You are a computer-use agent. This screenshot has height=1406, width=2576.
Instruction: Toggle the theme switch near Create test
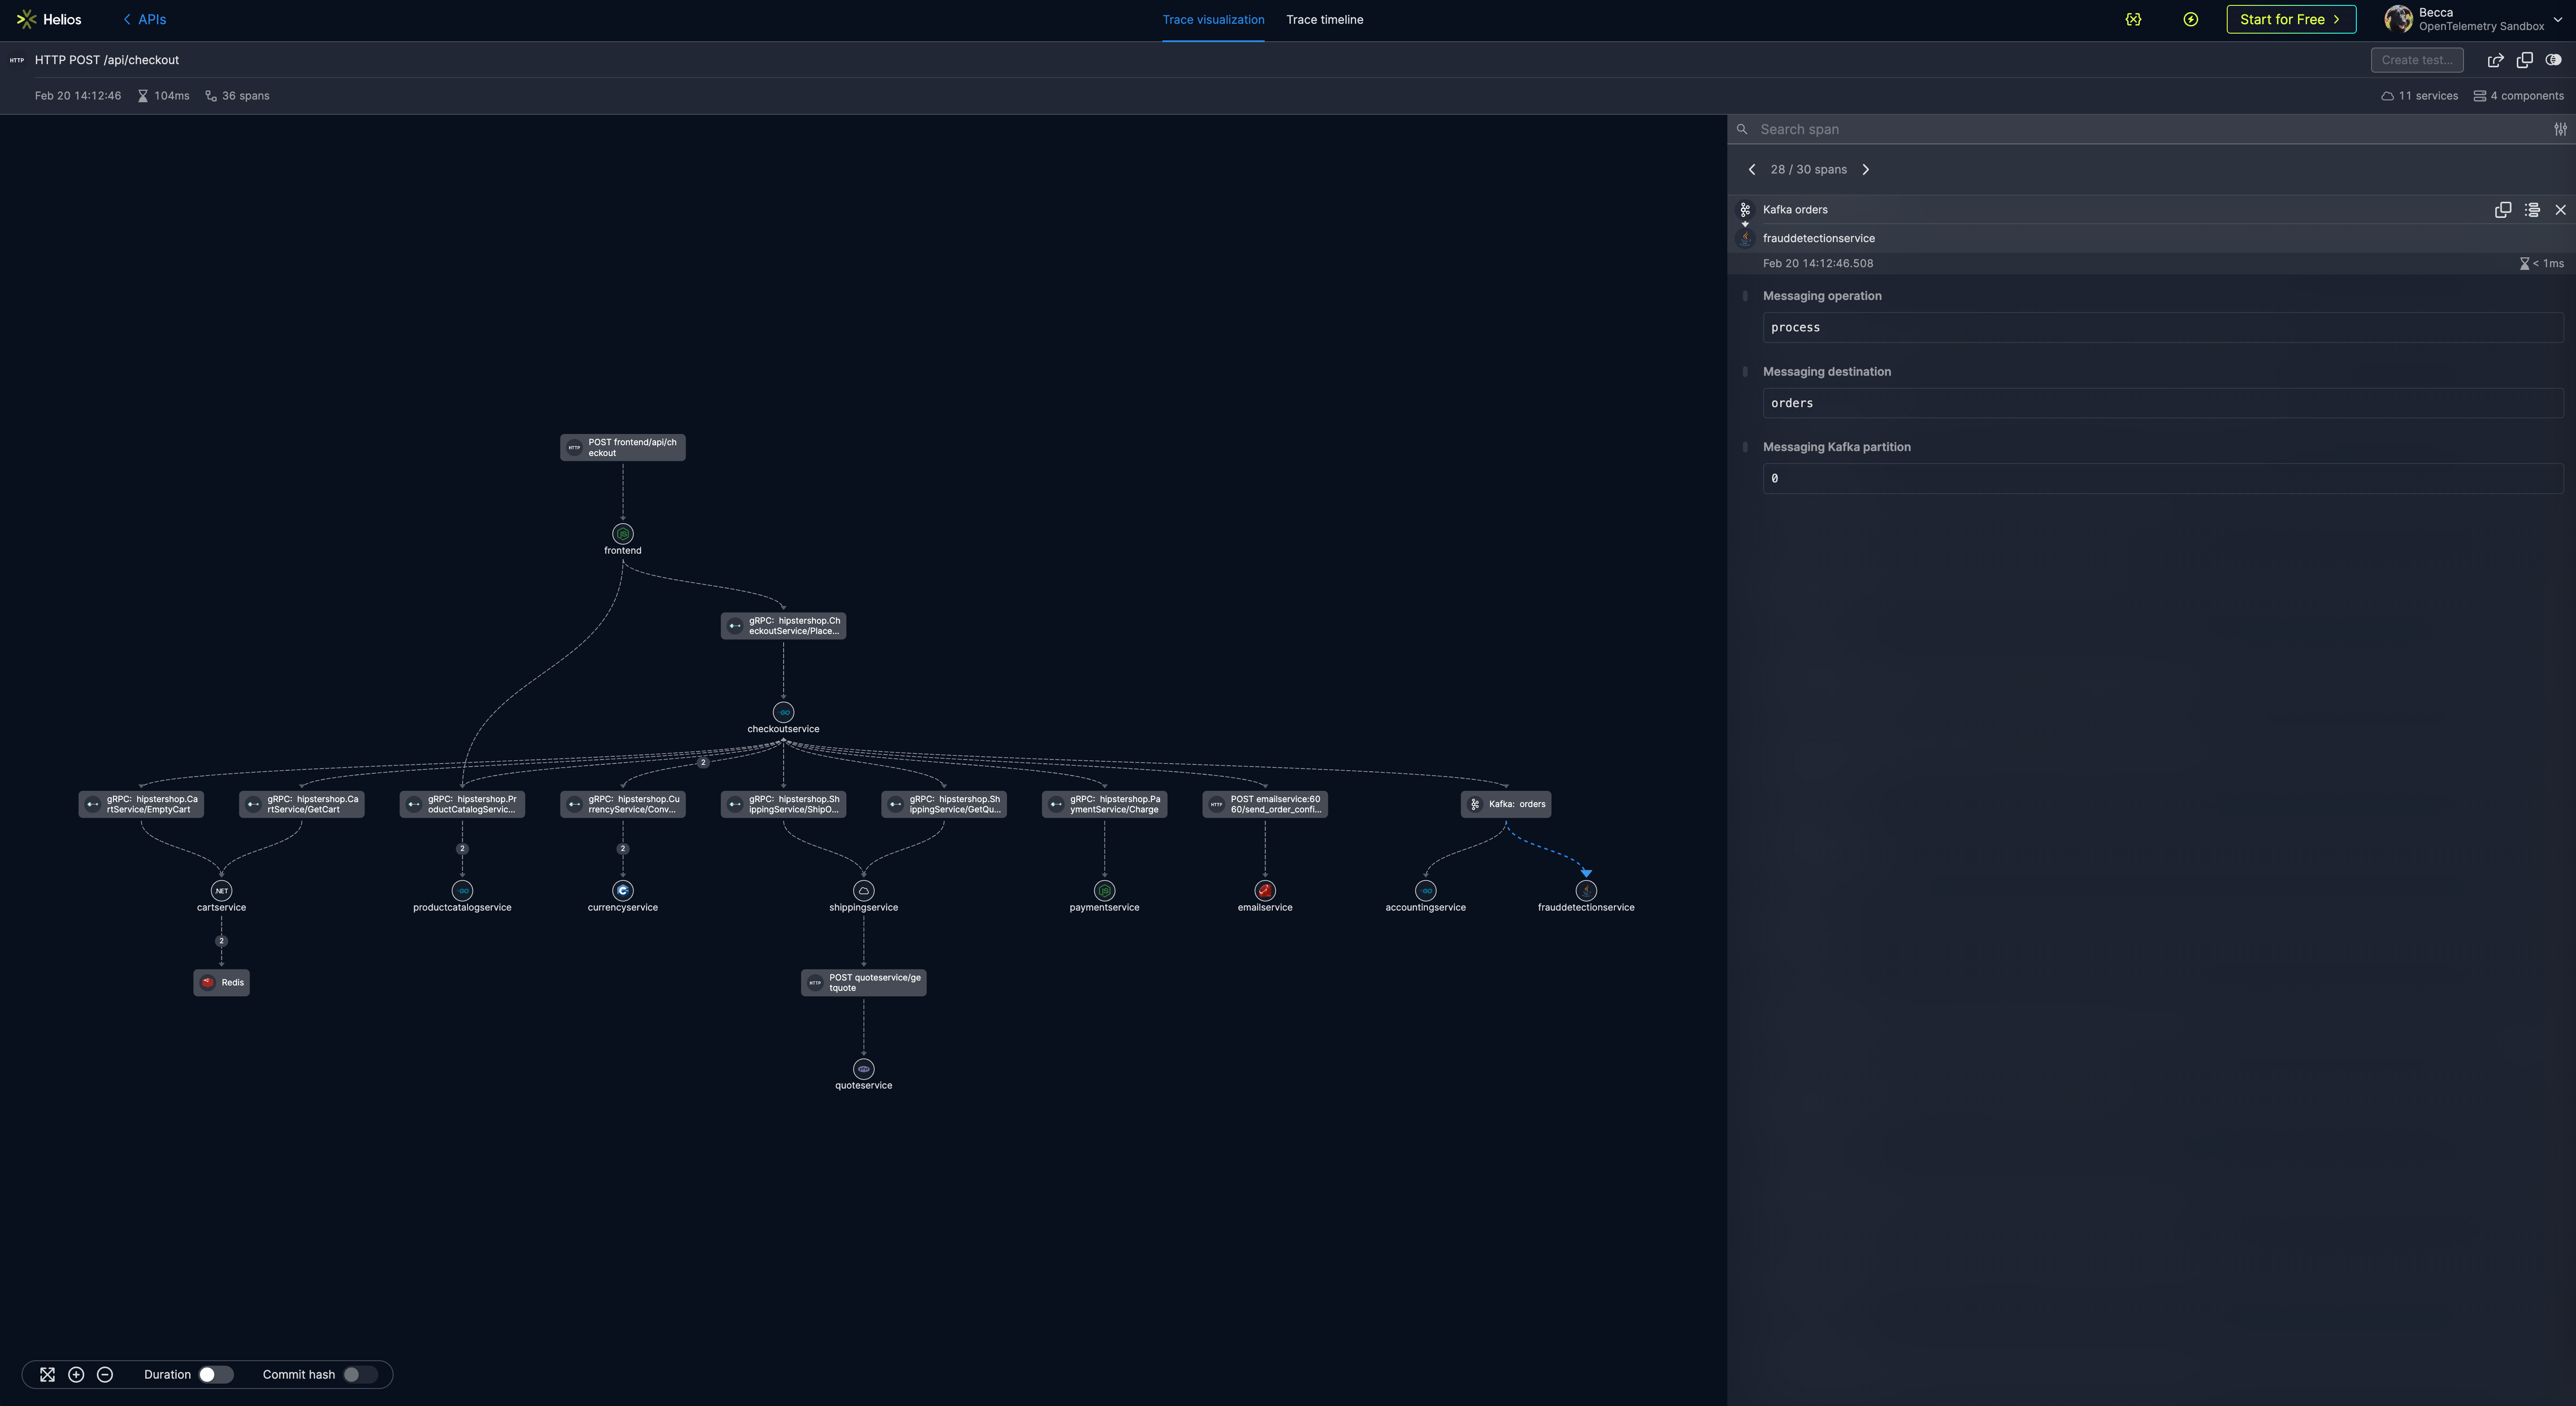click(x=2553, y=60)
